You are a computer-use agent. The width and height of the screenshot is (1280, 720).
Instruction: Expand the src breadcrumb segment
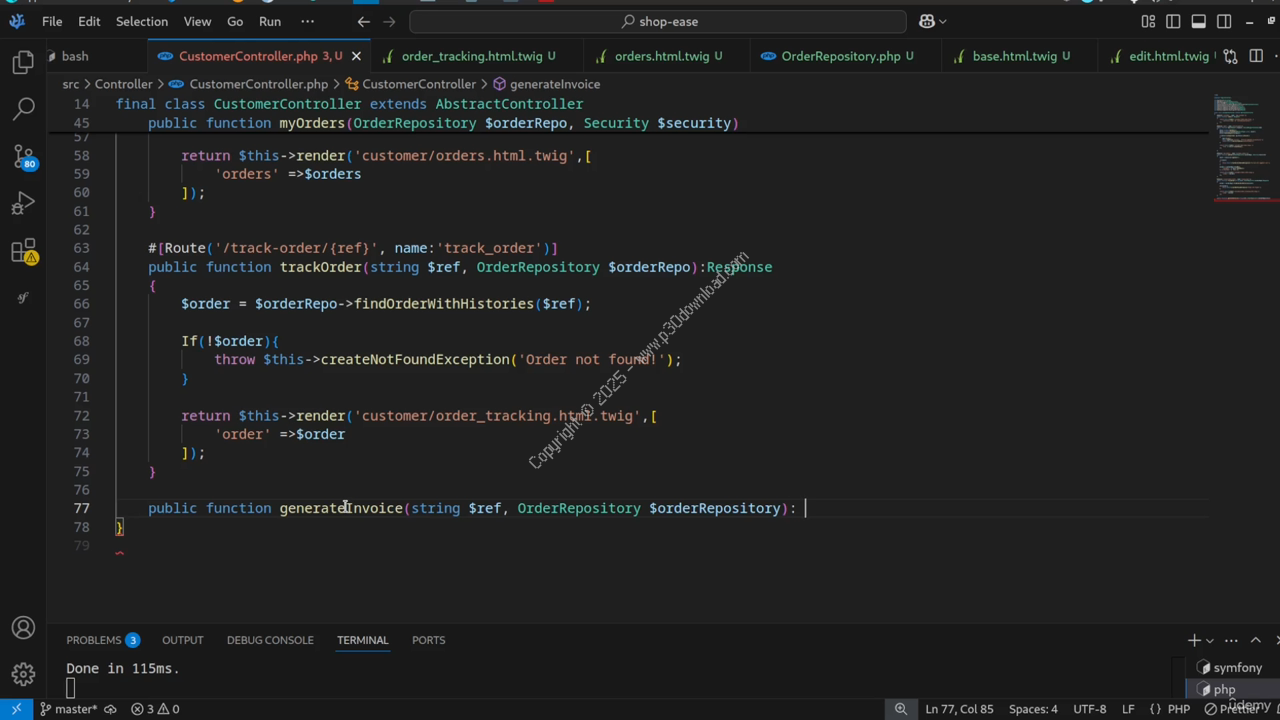click(71, 84)
